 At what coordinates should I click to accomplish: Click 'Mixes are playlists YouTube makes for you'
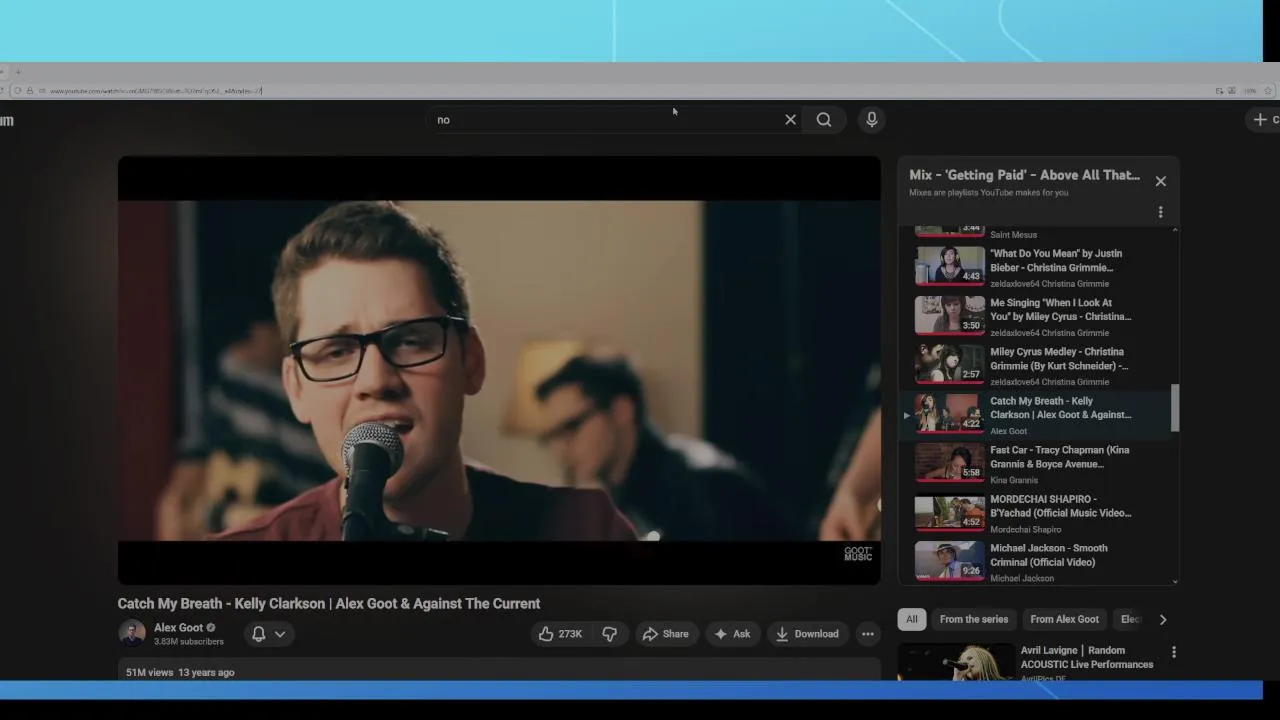coord(989,193)
